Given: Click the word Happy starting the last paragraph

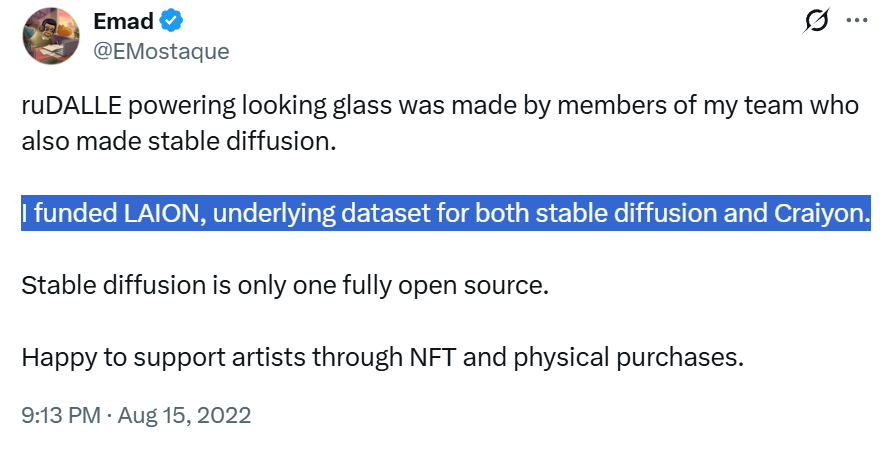Looking at the screenshot, I should click(x=53, y=357).
